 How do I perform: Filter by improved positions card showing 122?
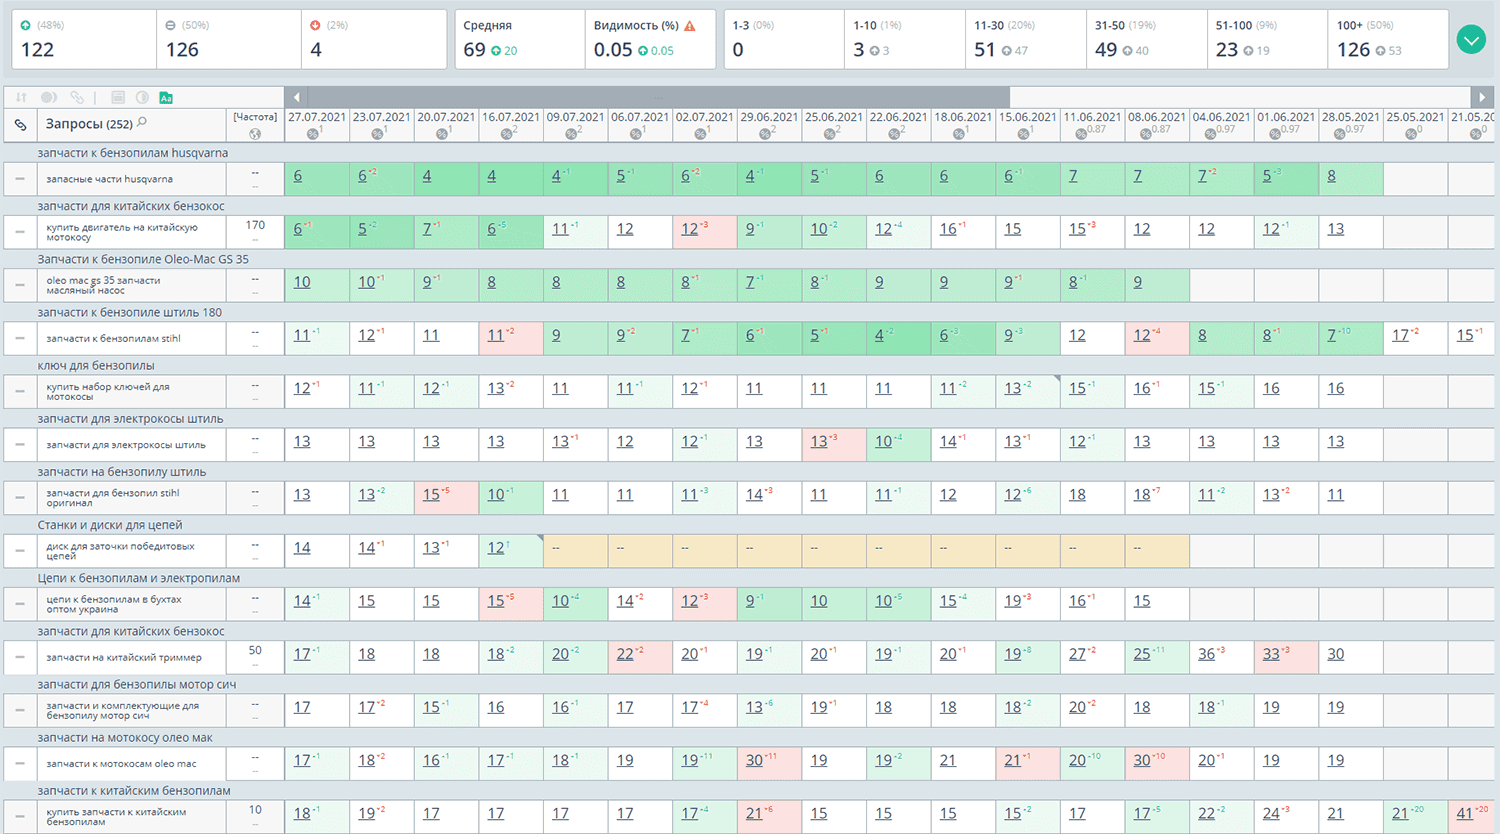tap(84, 39)
